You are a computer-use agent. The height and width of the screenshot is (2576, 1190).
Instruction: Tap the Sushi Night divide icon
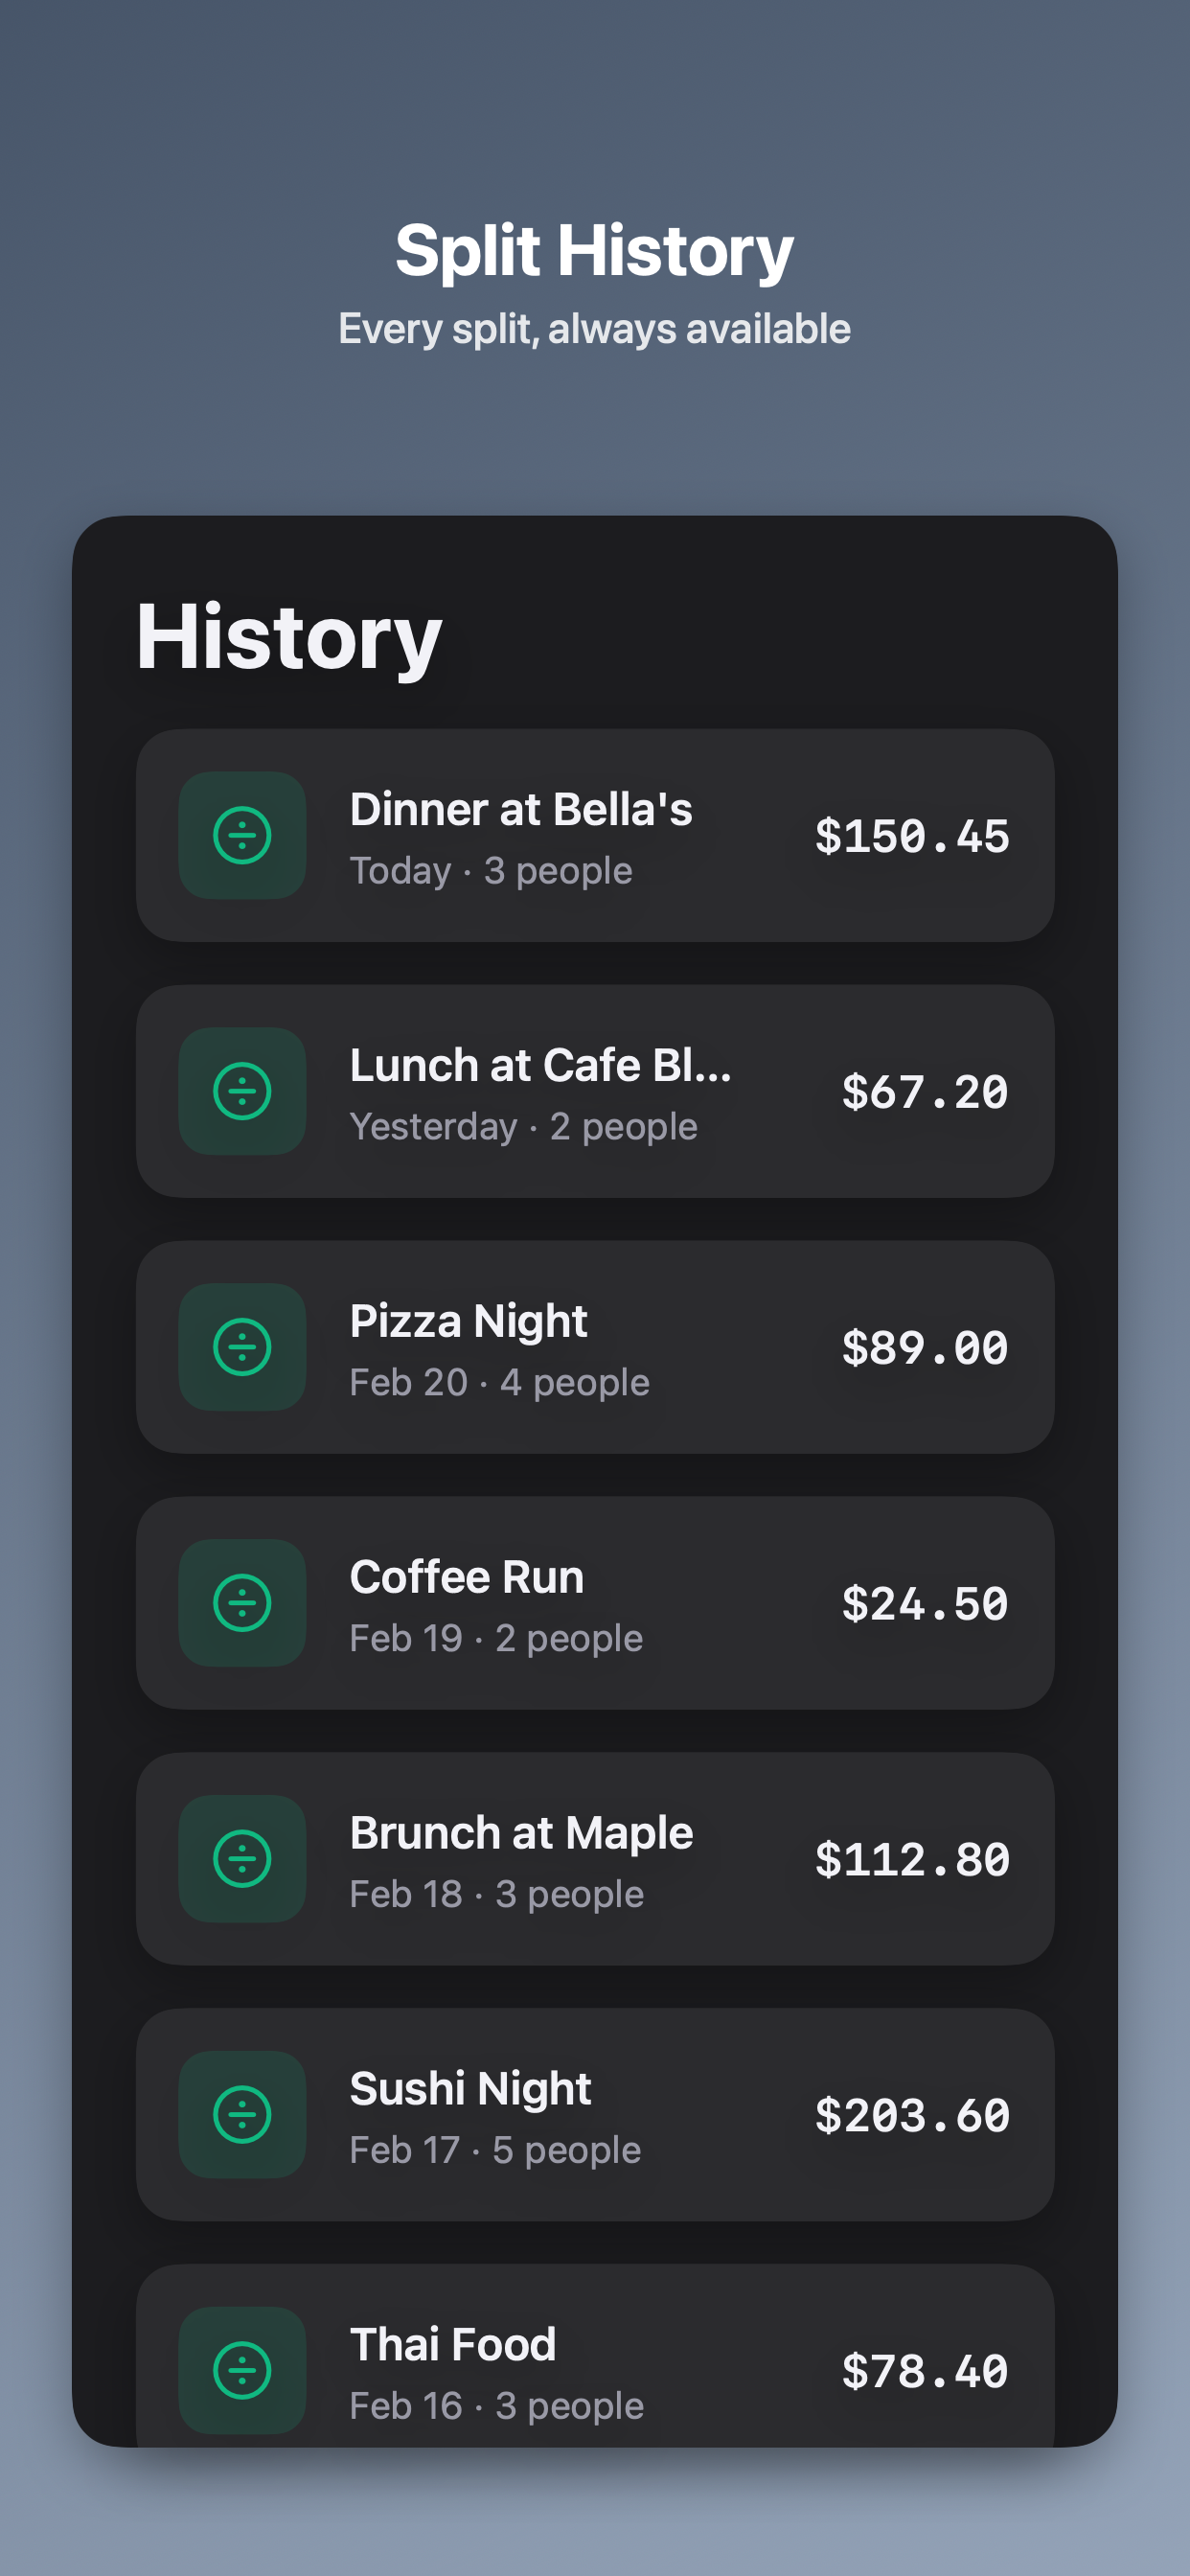(x=242, y=2115)
